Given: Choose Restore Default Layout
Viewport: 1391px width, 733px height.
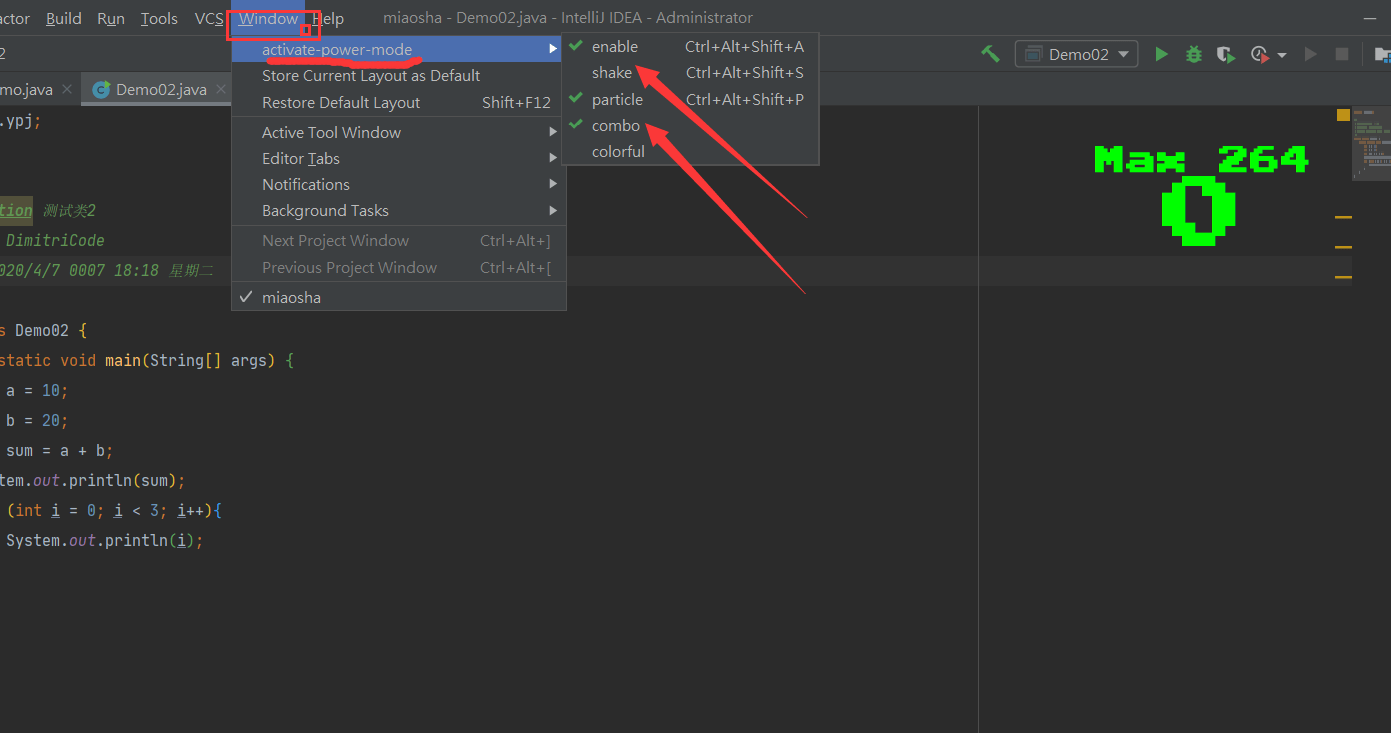Looking at the screenshot, I should pyautogui.click(x=399, y=102).
